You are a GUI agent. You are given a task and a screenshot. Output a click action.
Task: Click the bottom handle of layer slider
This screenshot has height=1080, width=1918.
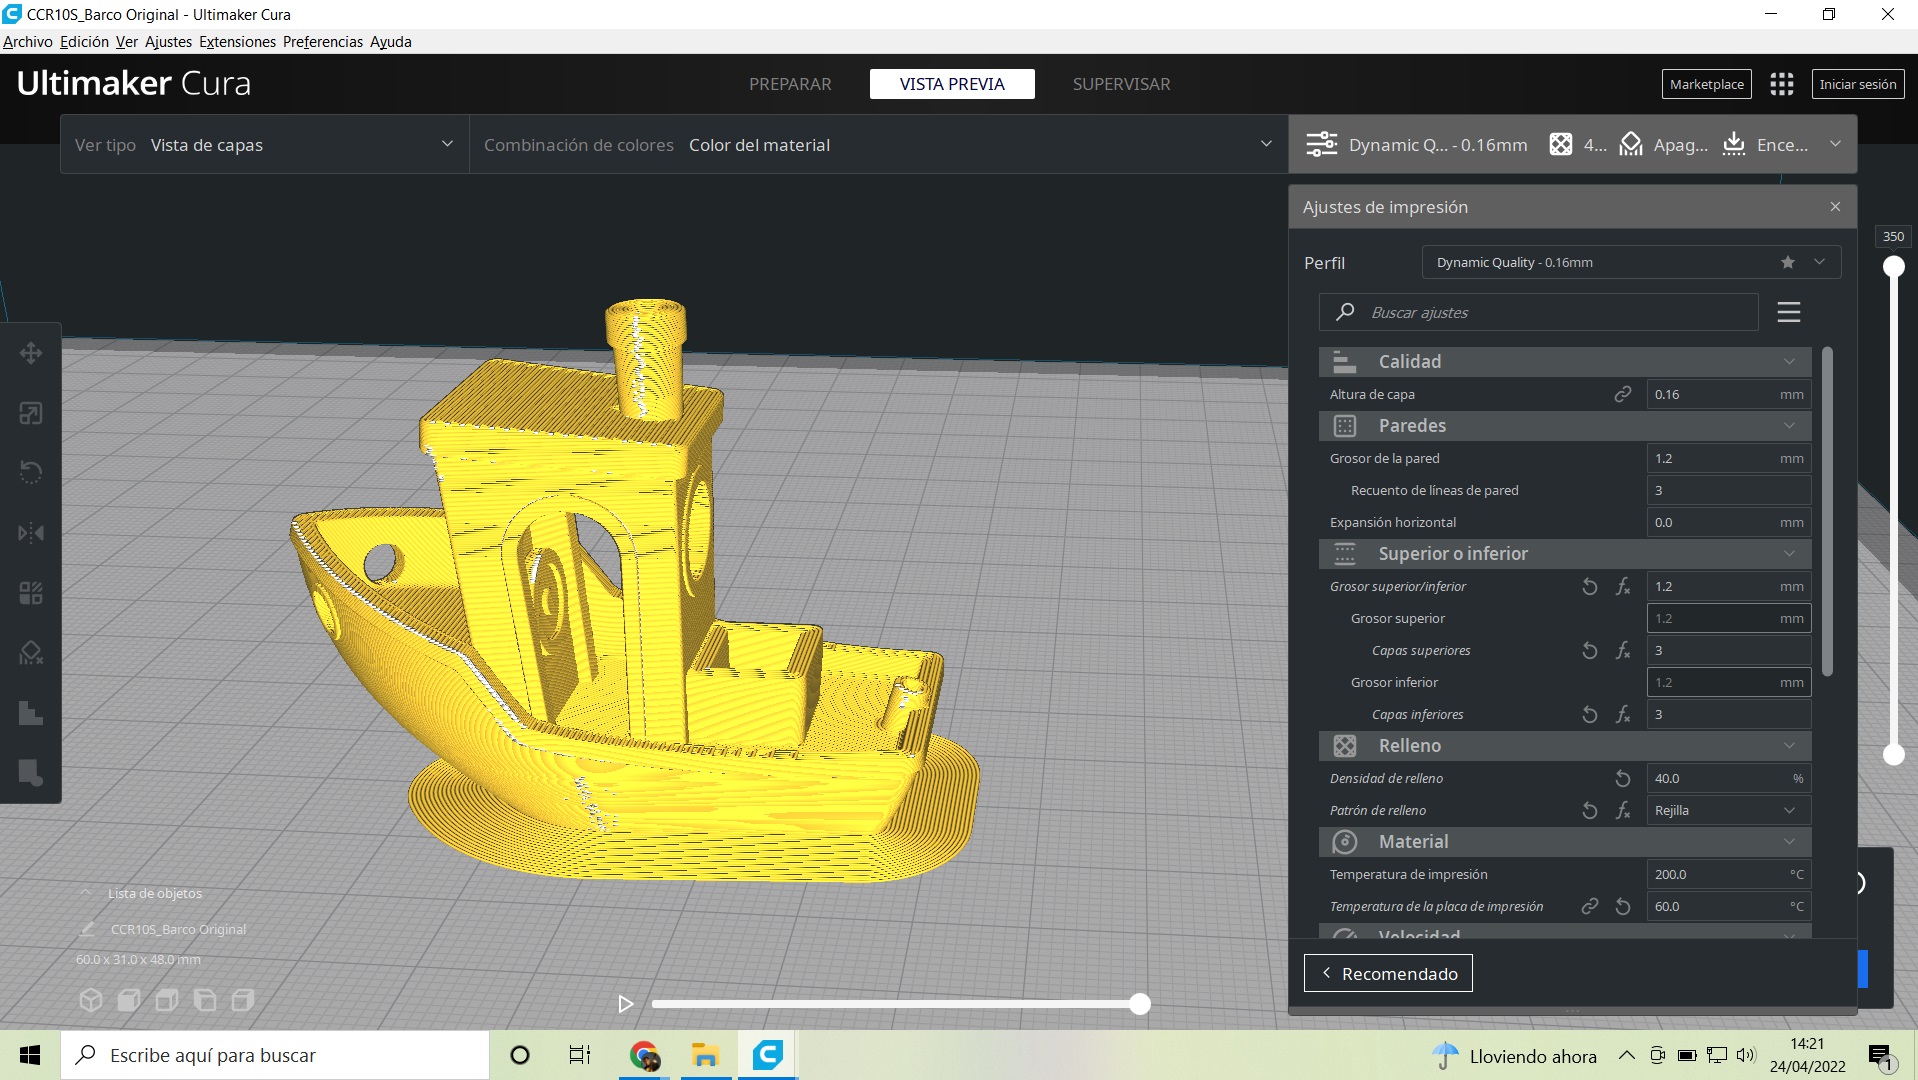tap(1894, 755)
